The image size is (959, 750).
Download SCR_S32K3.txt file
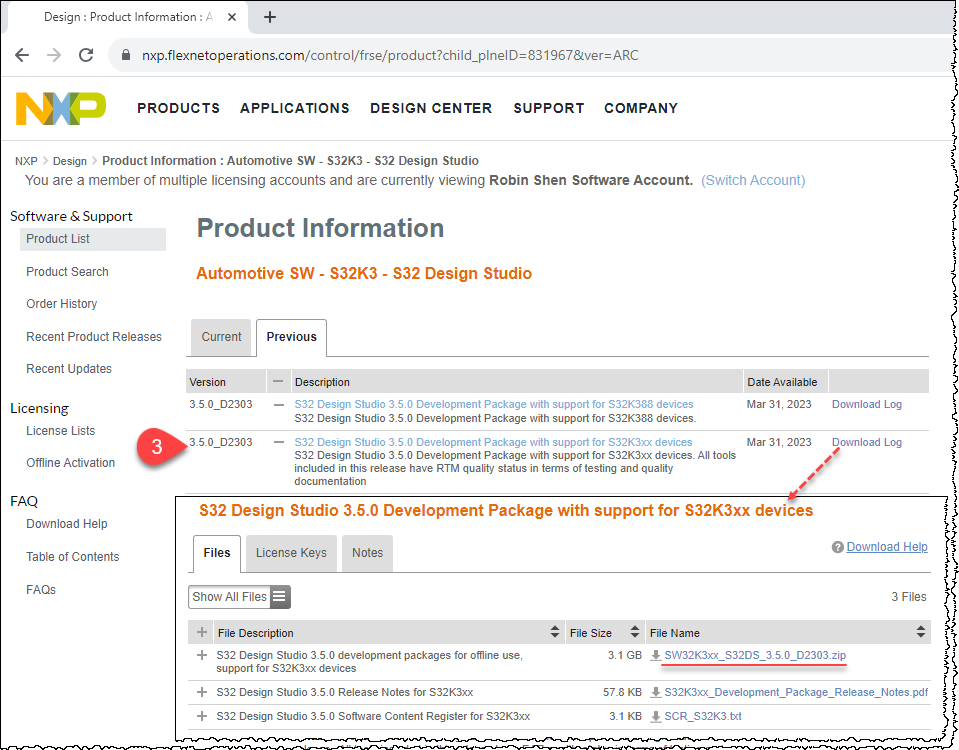(x=703, y=716)
